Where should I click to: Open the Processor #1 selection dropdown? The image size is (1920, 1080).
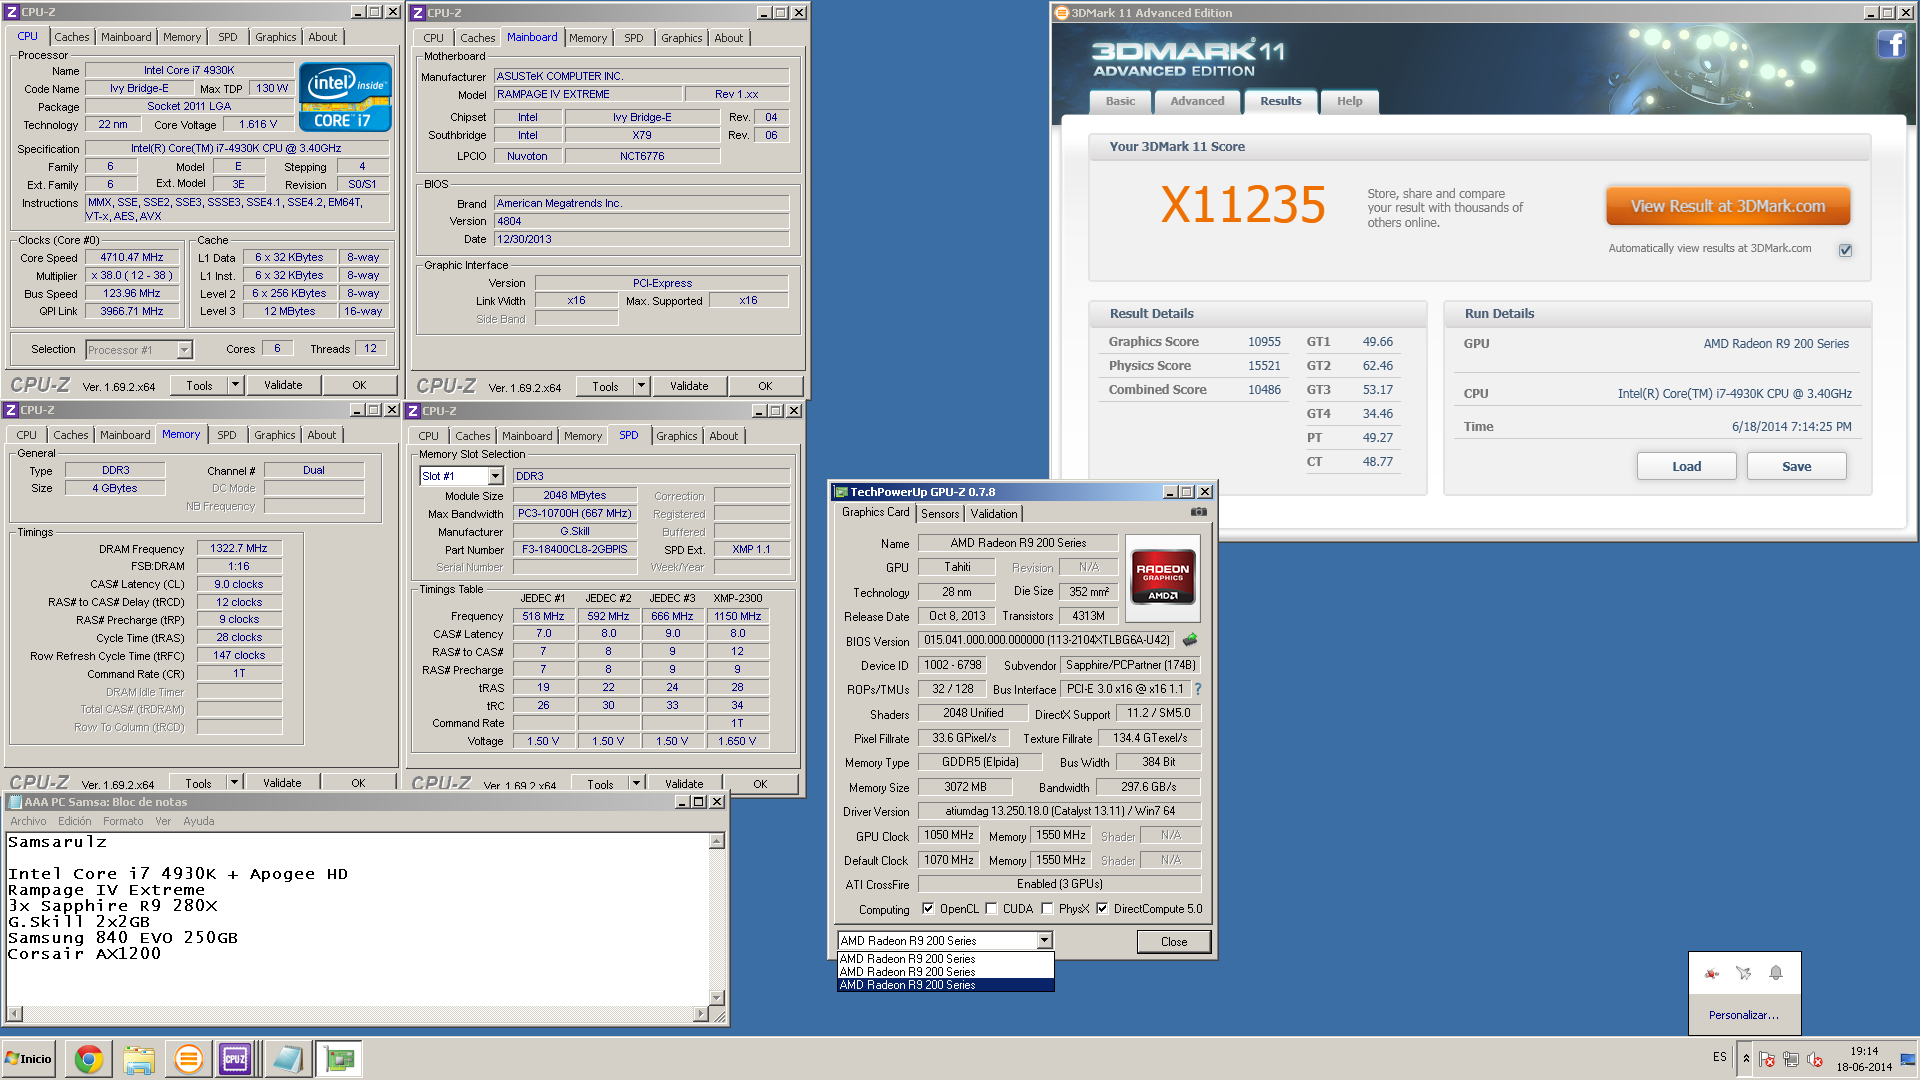(x=184, y=350)
